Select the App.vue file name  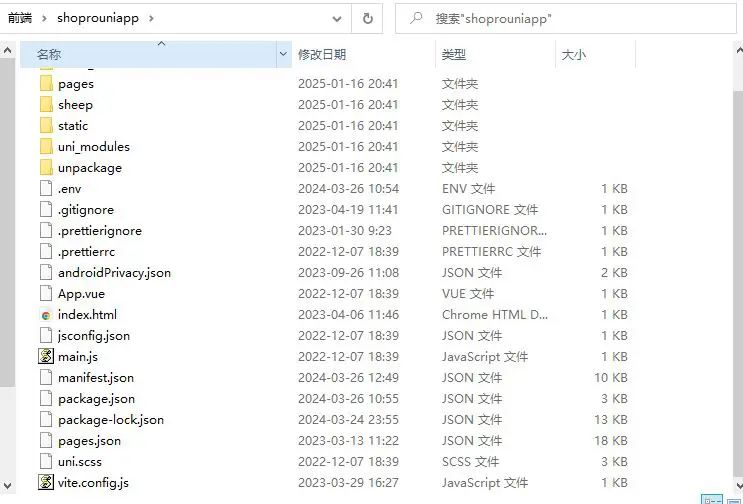82,294
